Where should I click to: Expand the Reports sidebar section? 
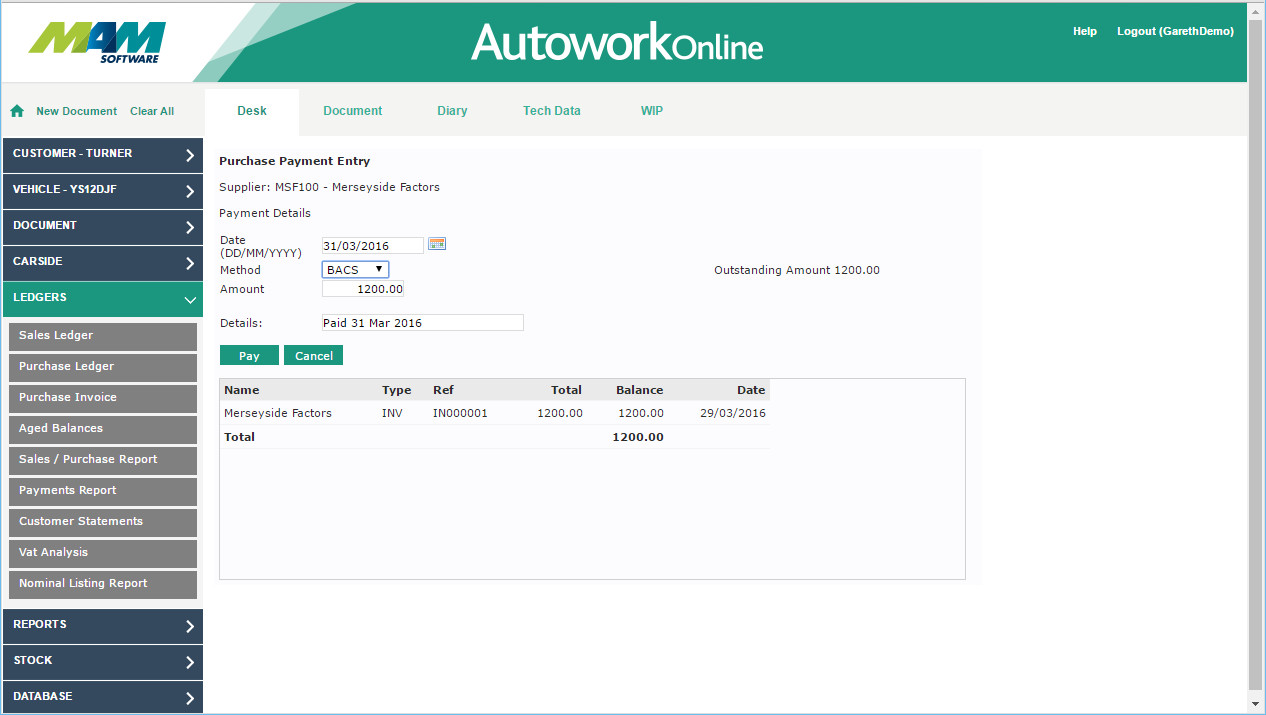point(102,625)
